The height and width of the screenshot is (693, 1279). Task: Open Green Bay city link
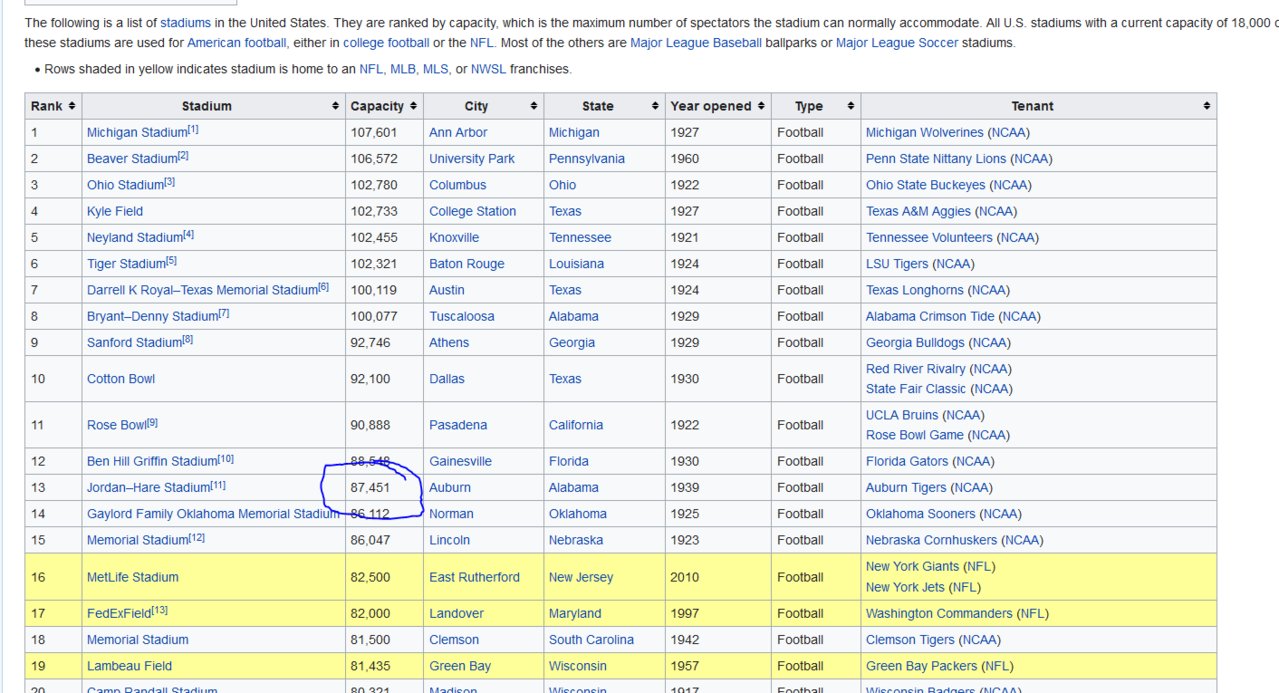[x=461, y=666]
